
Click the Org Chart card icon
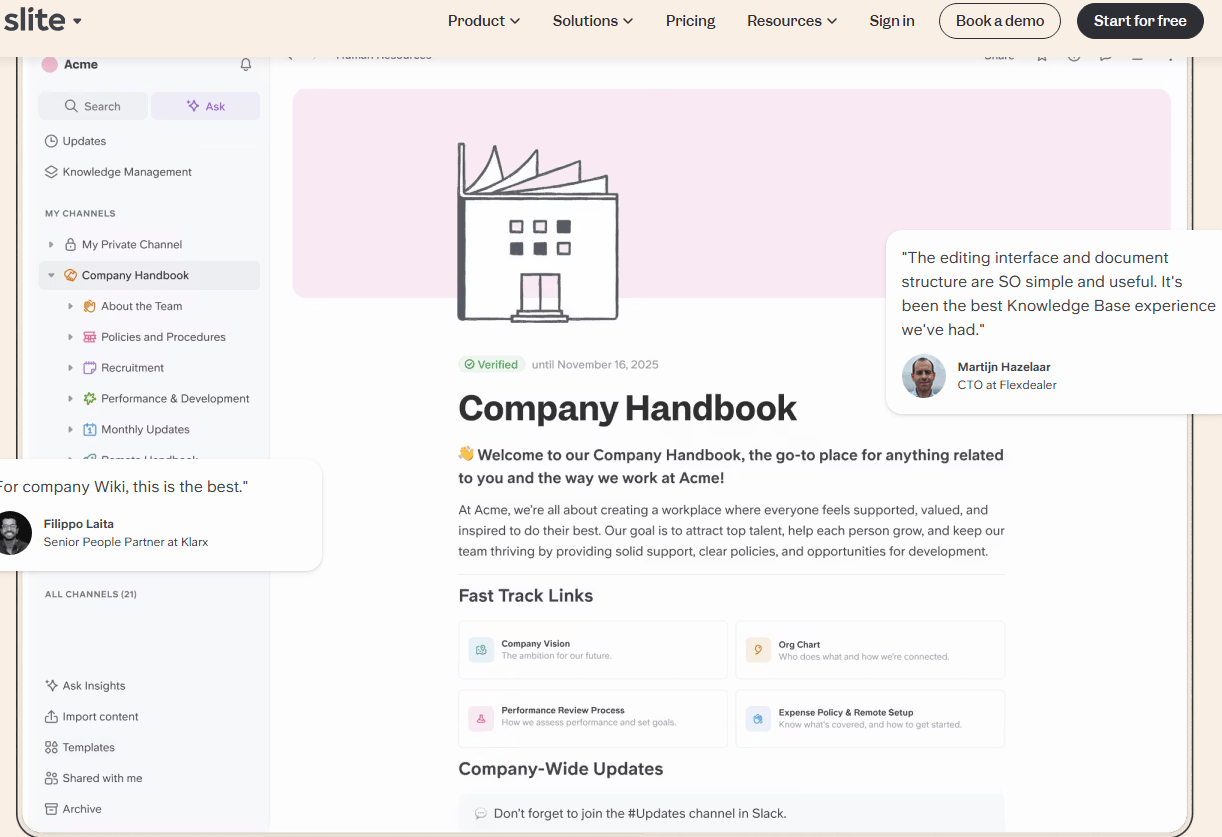click(758, 650)
